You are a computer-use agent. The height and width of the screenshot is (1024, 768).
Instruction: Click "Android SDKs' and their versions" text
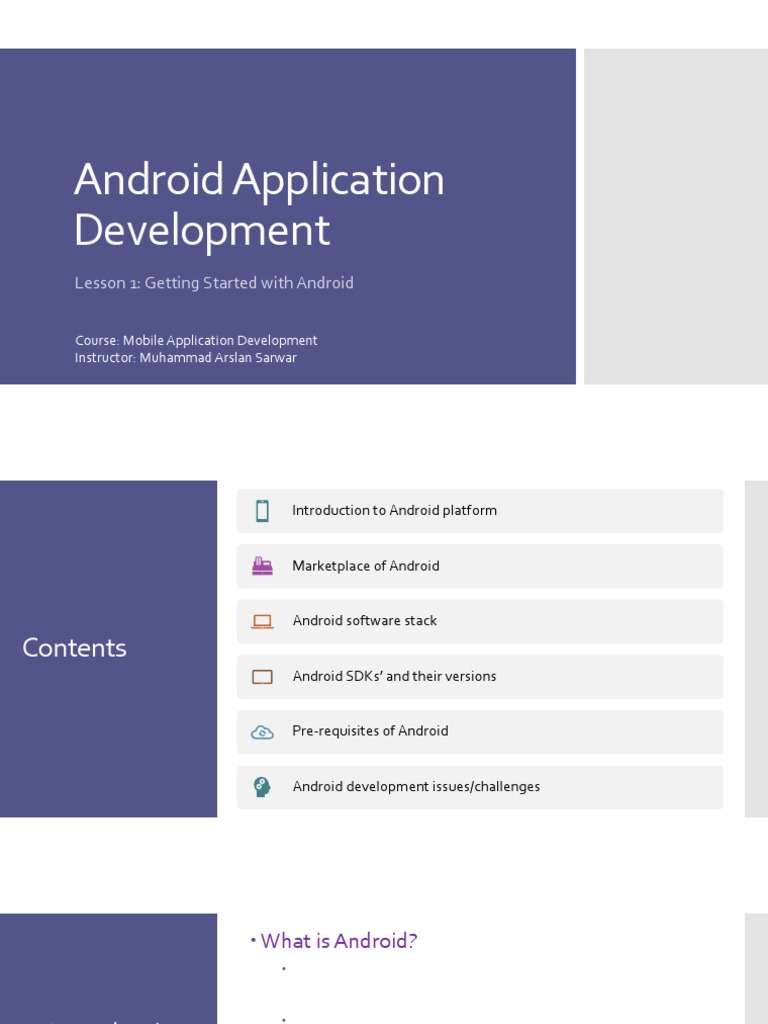pos(394,676)
